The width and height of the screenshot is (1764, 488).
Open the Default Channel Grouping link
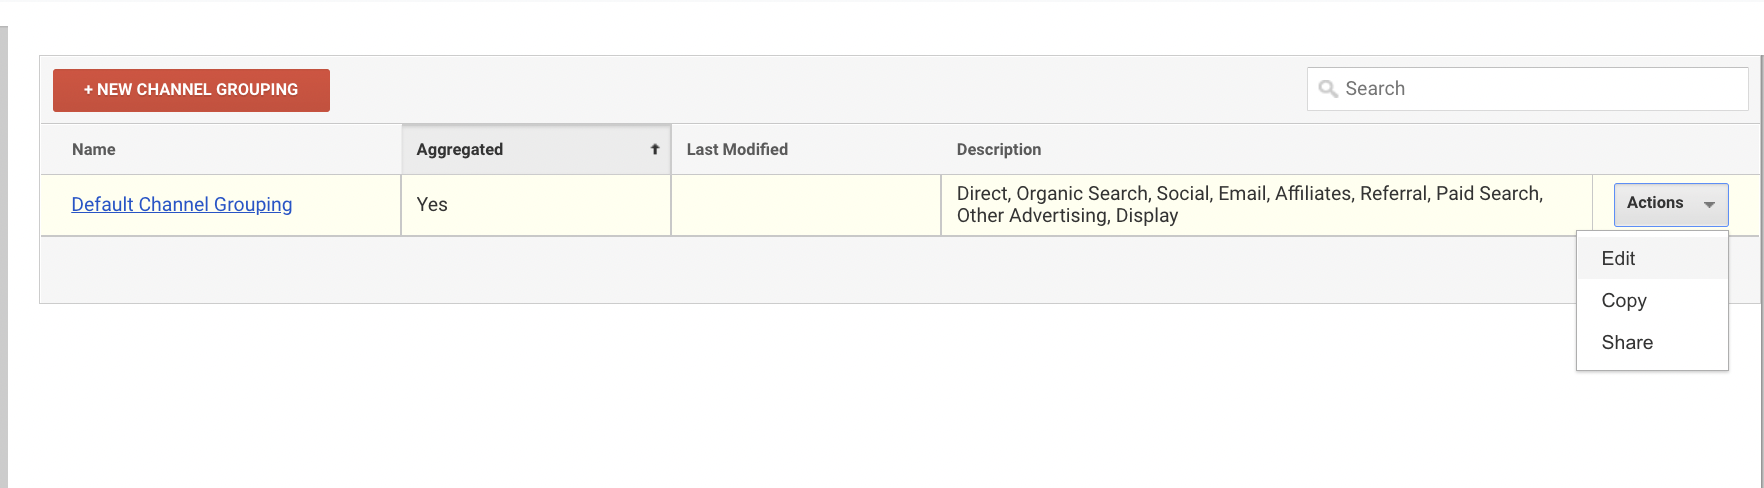[182, 204]
